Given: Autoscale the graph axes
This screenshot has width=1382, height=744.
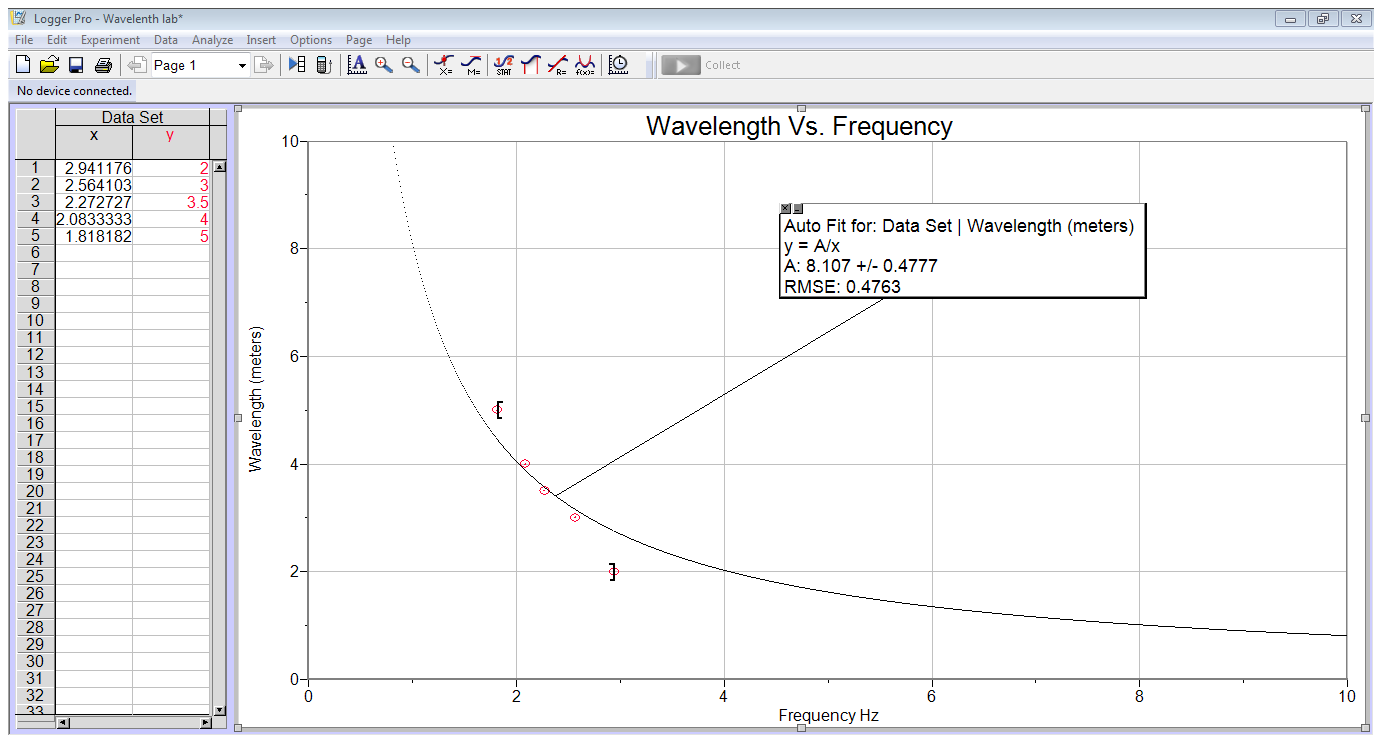Looking at the screenshot, I should click(357, 64).
